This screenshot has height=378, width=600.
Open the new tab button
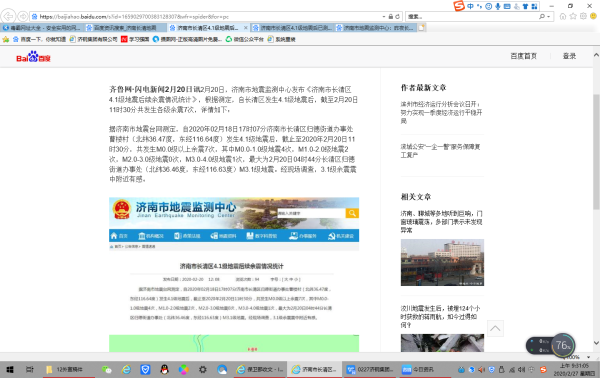422,28
